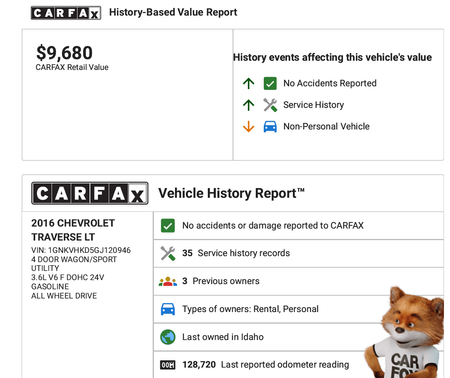The width and height of the screenshot is (450, 378).
Task: Click blue car icon next to Non-Personal Vehicle
Action: pyautogui.click(x=270, y=127)
